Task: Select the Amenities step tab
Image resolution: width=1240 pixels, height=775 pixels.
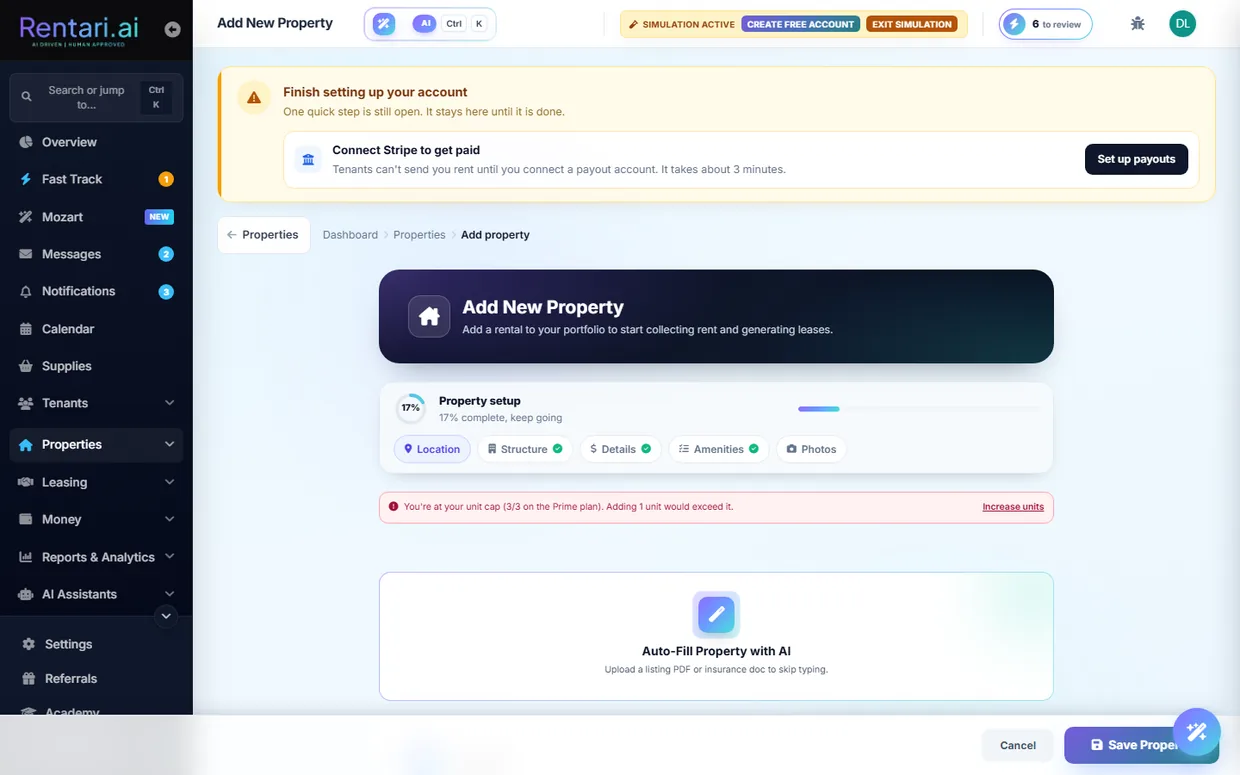Action: (718, 449)
